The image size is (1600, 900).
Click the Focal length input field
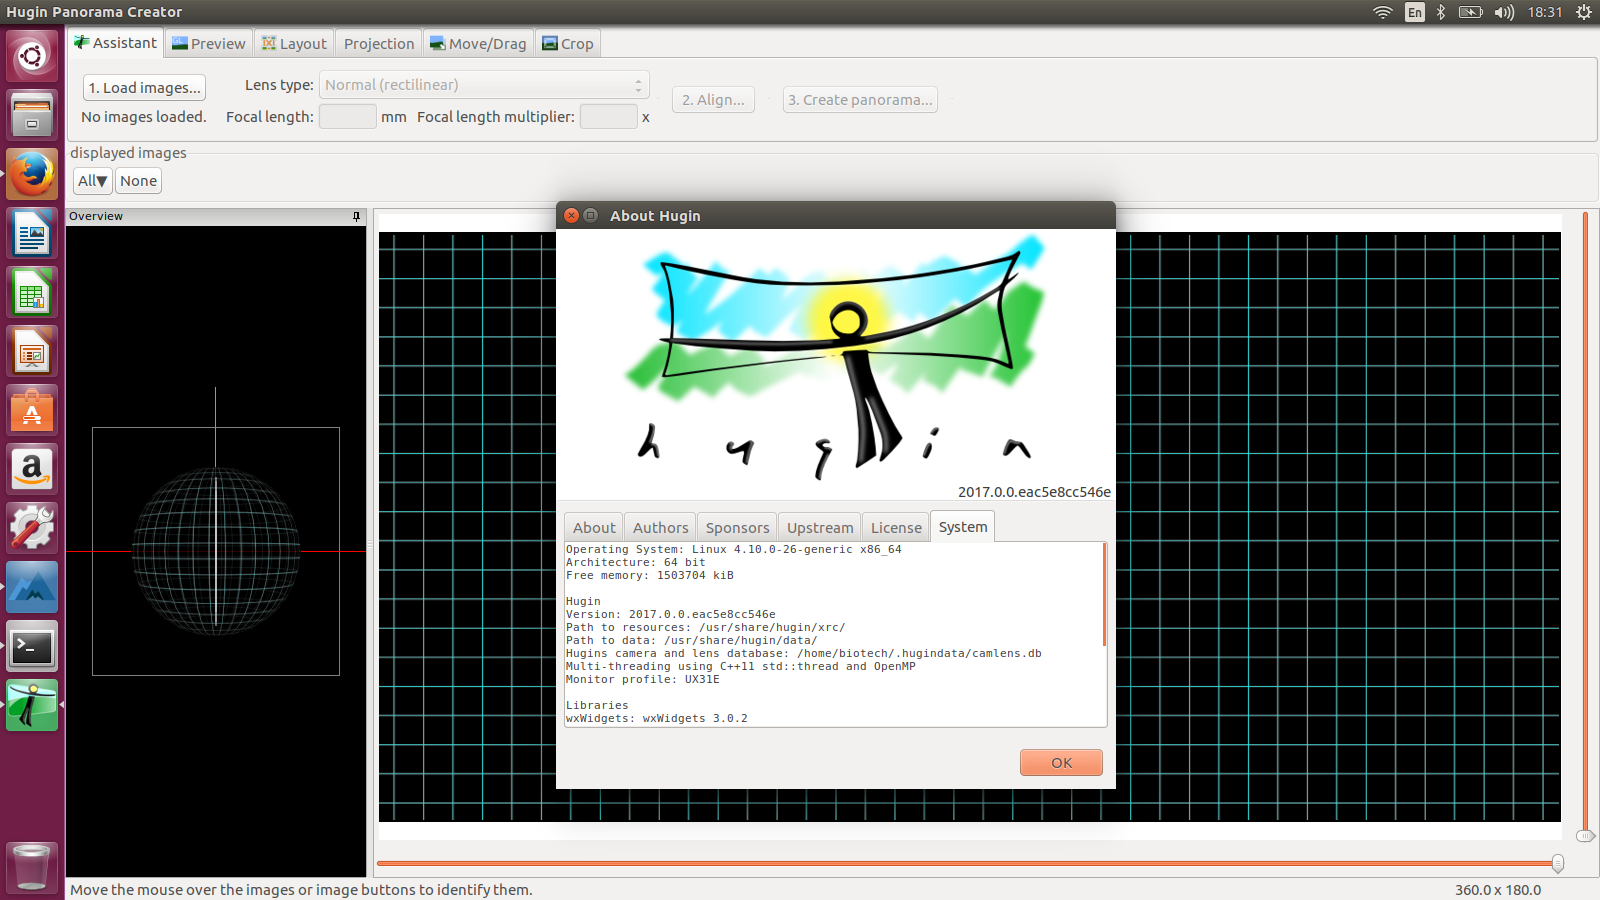pyautogui.click(x=347, y=116)
